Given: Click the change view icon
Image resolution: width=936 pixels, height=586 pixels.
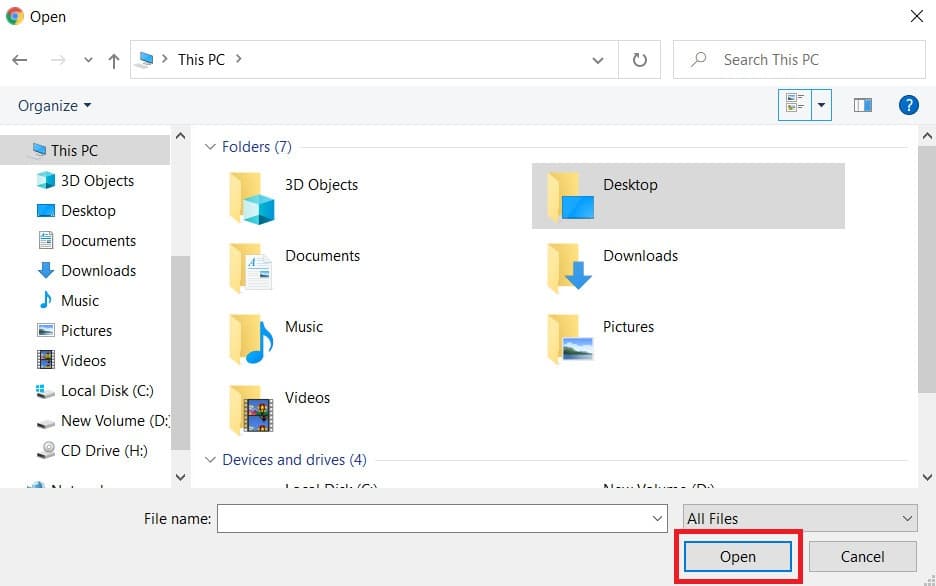Looking at the screenshot, I should click(795, 105).
